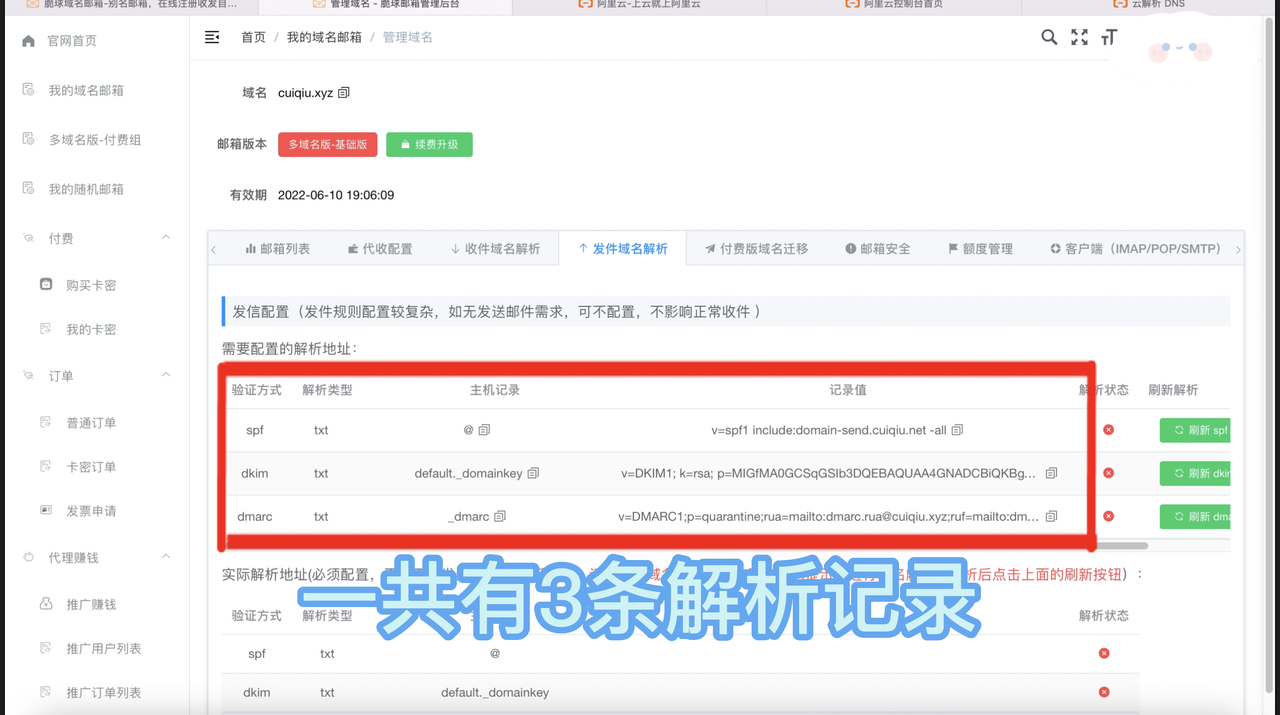Viewport: 1280px width, 715px height.
Task: Copy the default._domainkey host record
Action: pyautogui.click(x=533, y=473)
